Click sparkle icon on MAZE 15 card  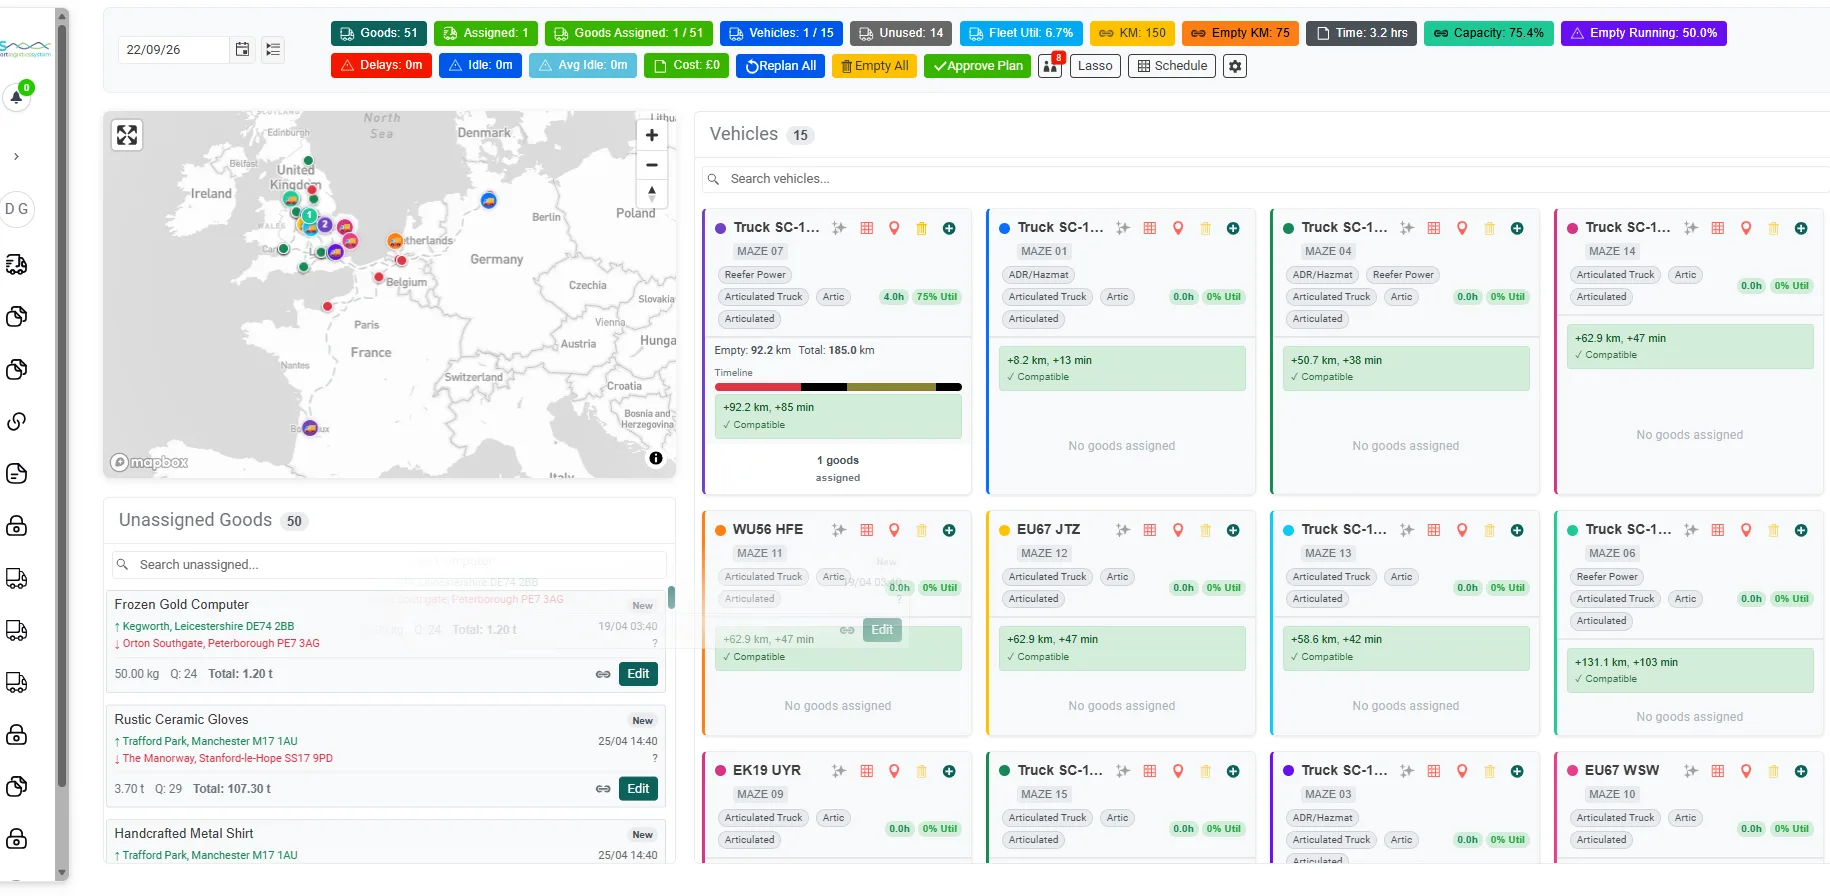1123,771
